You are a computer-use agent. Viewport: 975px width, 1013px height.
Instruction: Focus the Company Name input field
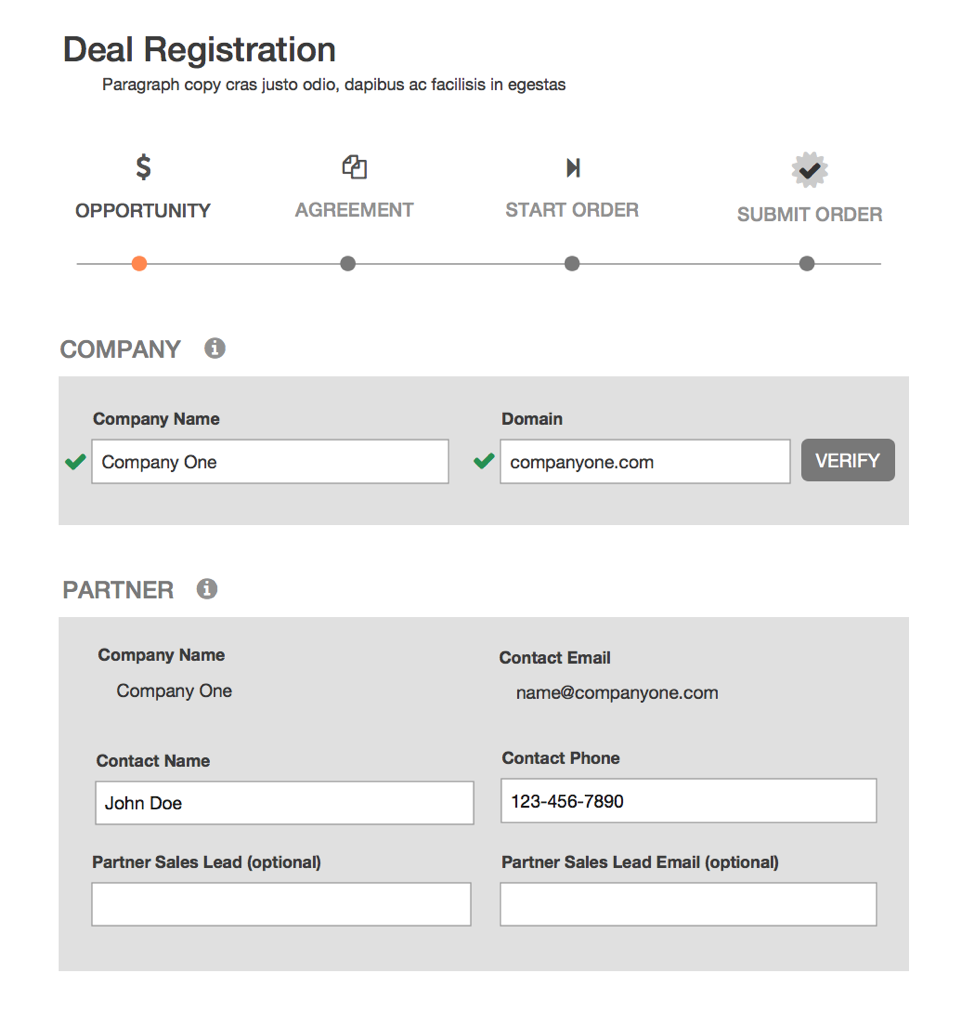point(270,461)
